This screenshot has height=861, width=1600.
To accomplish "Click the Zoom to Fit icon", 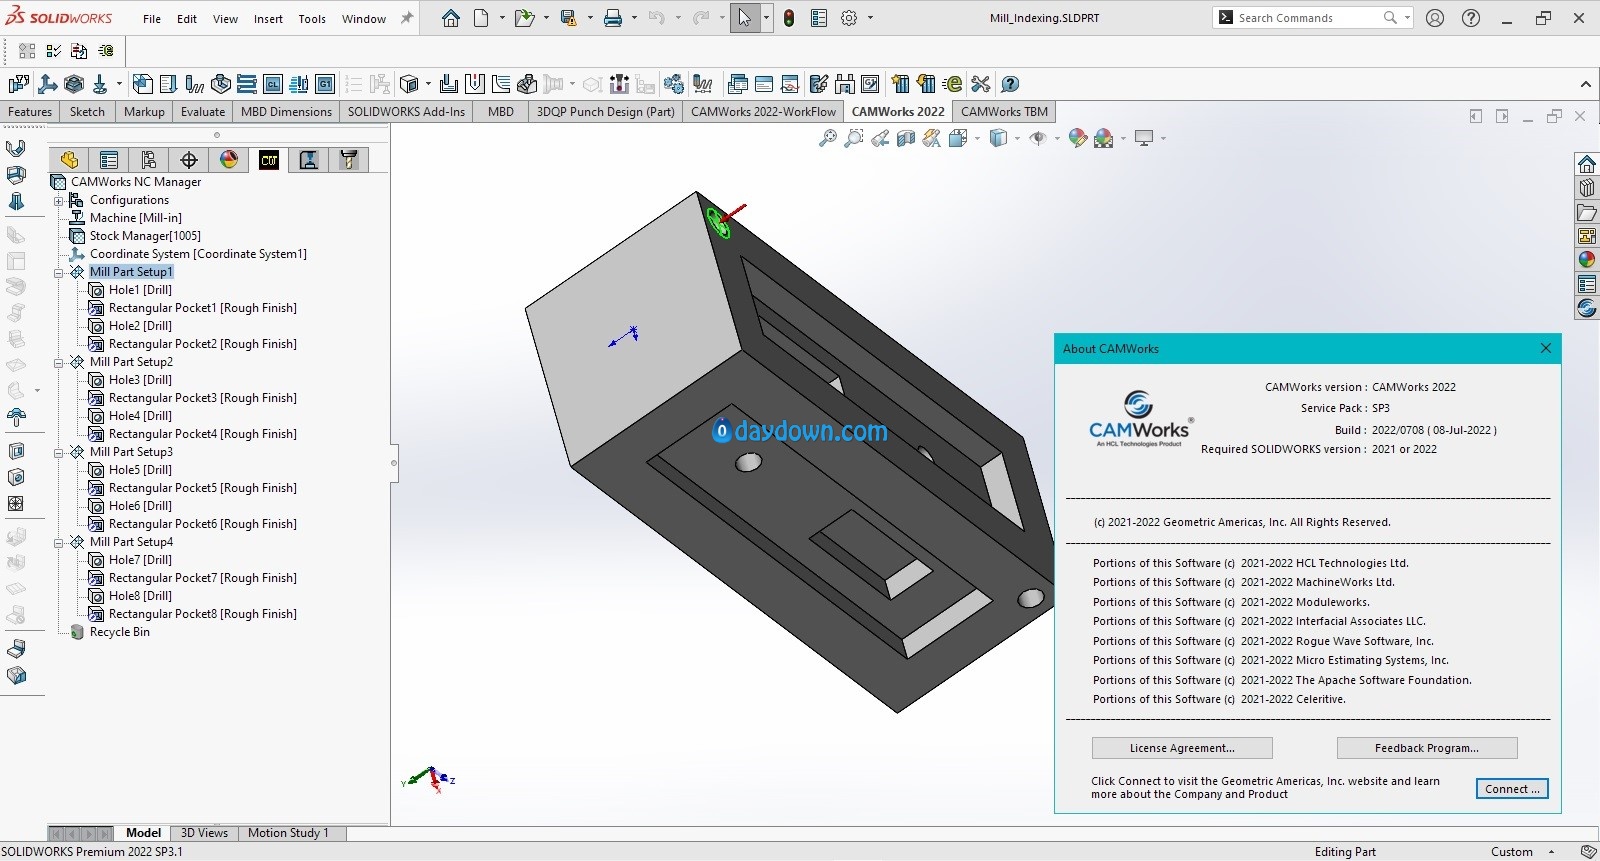I will (828, 138).
